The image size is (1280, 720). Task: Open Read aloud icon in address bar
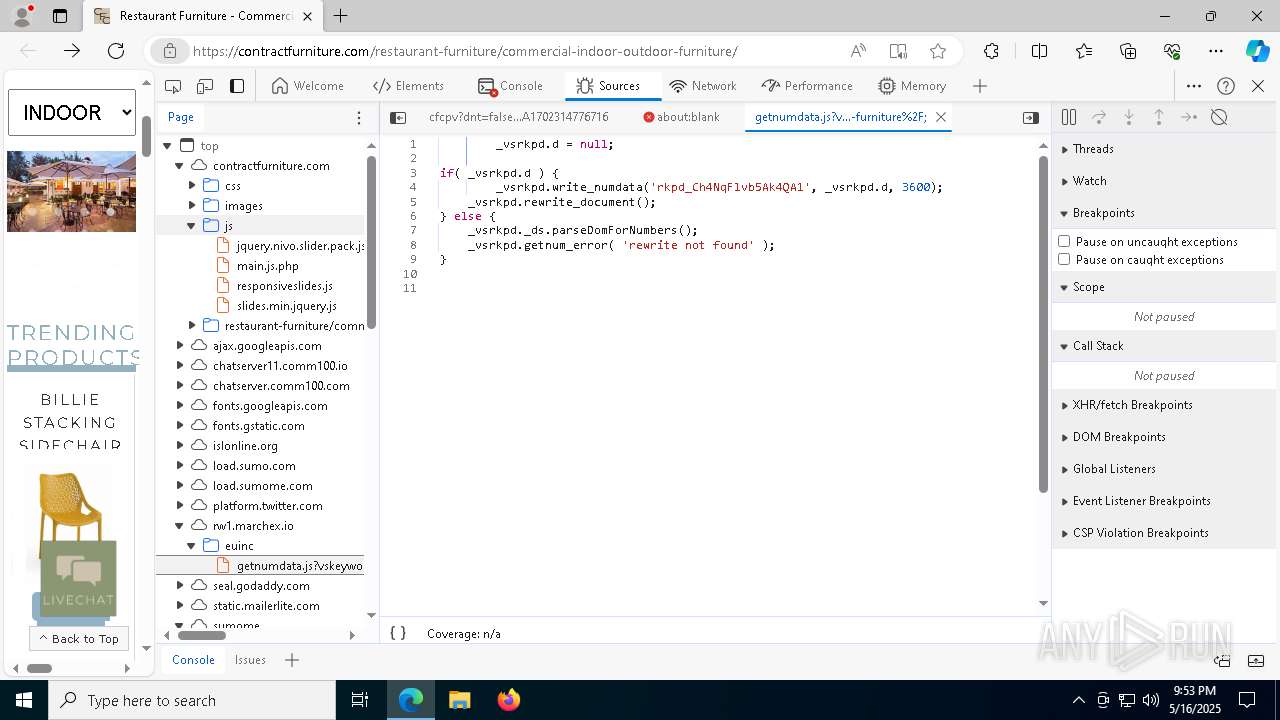(x=858, y=51)
